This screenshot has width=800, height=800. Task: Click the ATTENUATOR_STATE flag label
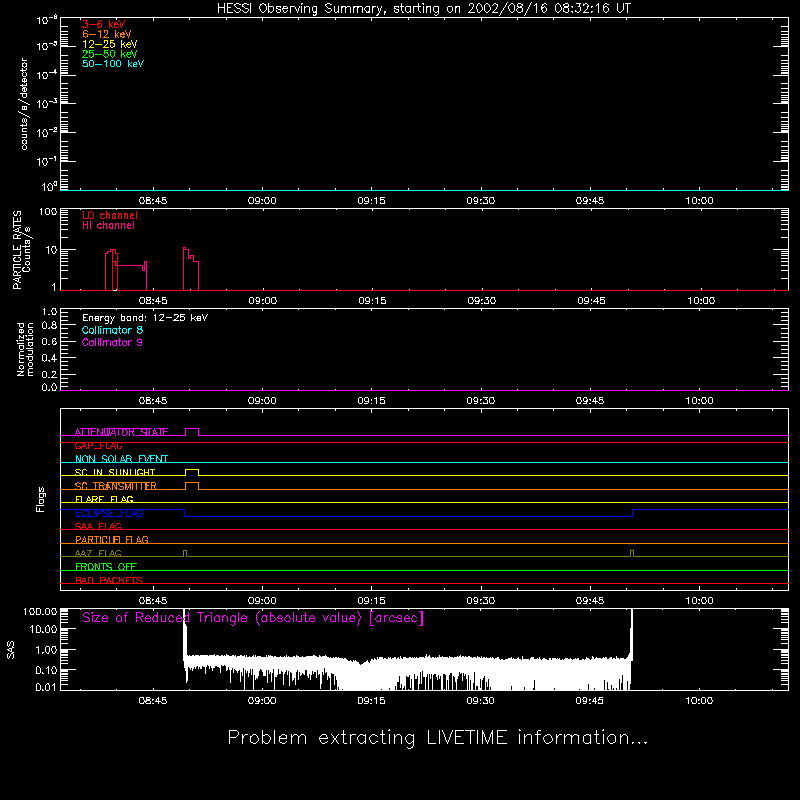(121, 432)
